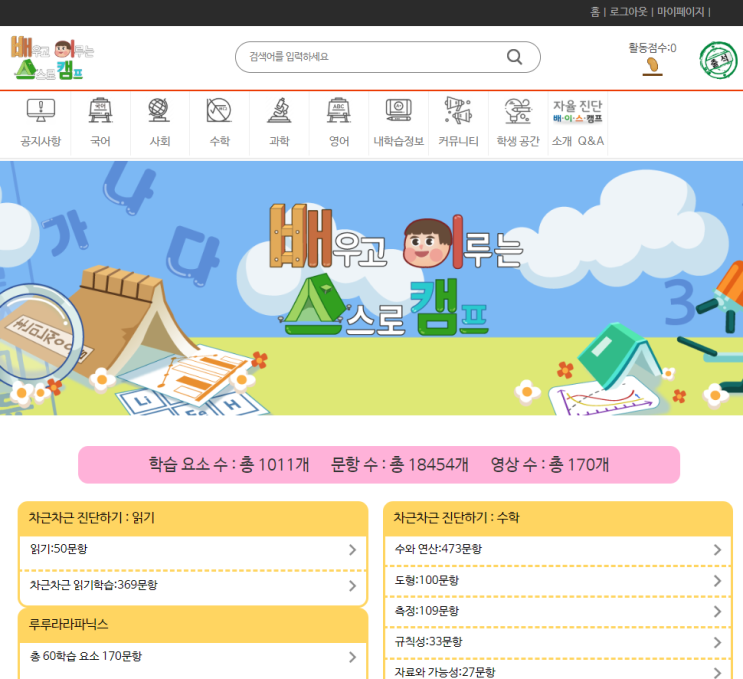743x679 pixels.
Task: Open 총 60학습 요소 170문항 text
Action: click(86, 656)
